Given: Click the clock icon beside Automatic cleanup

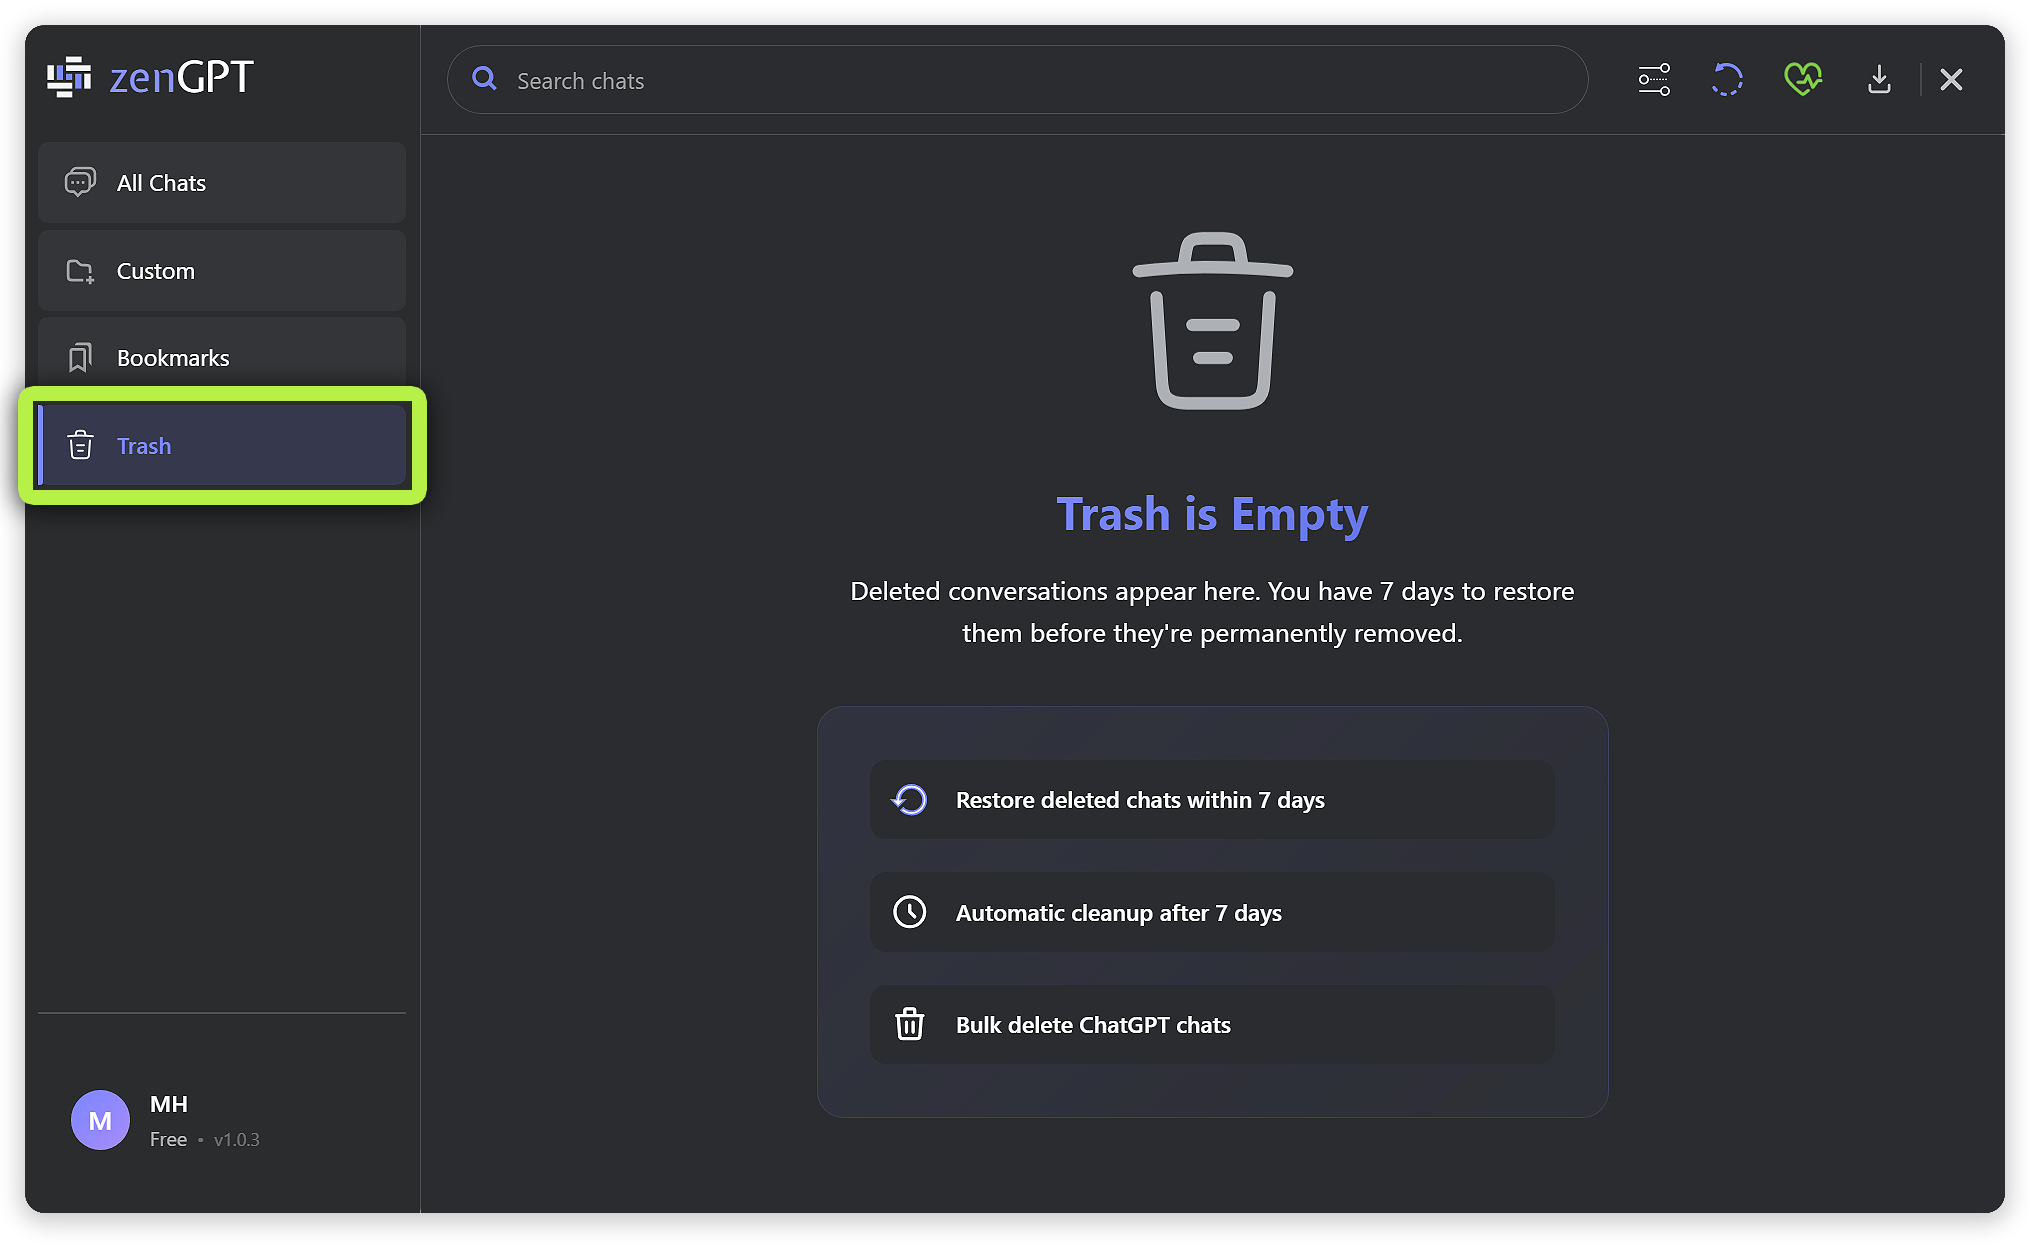Looking at the screenshot, I should click(x=909, y=912).
